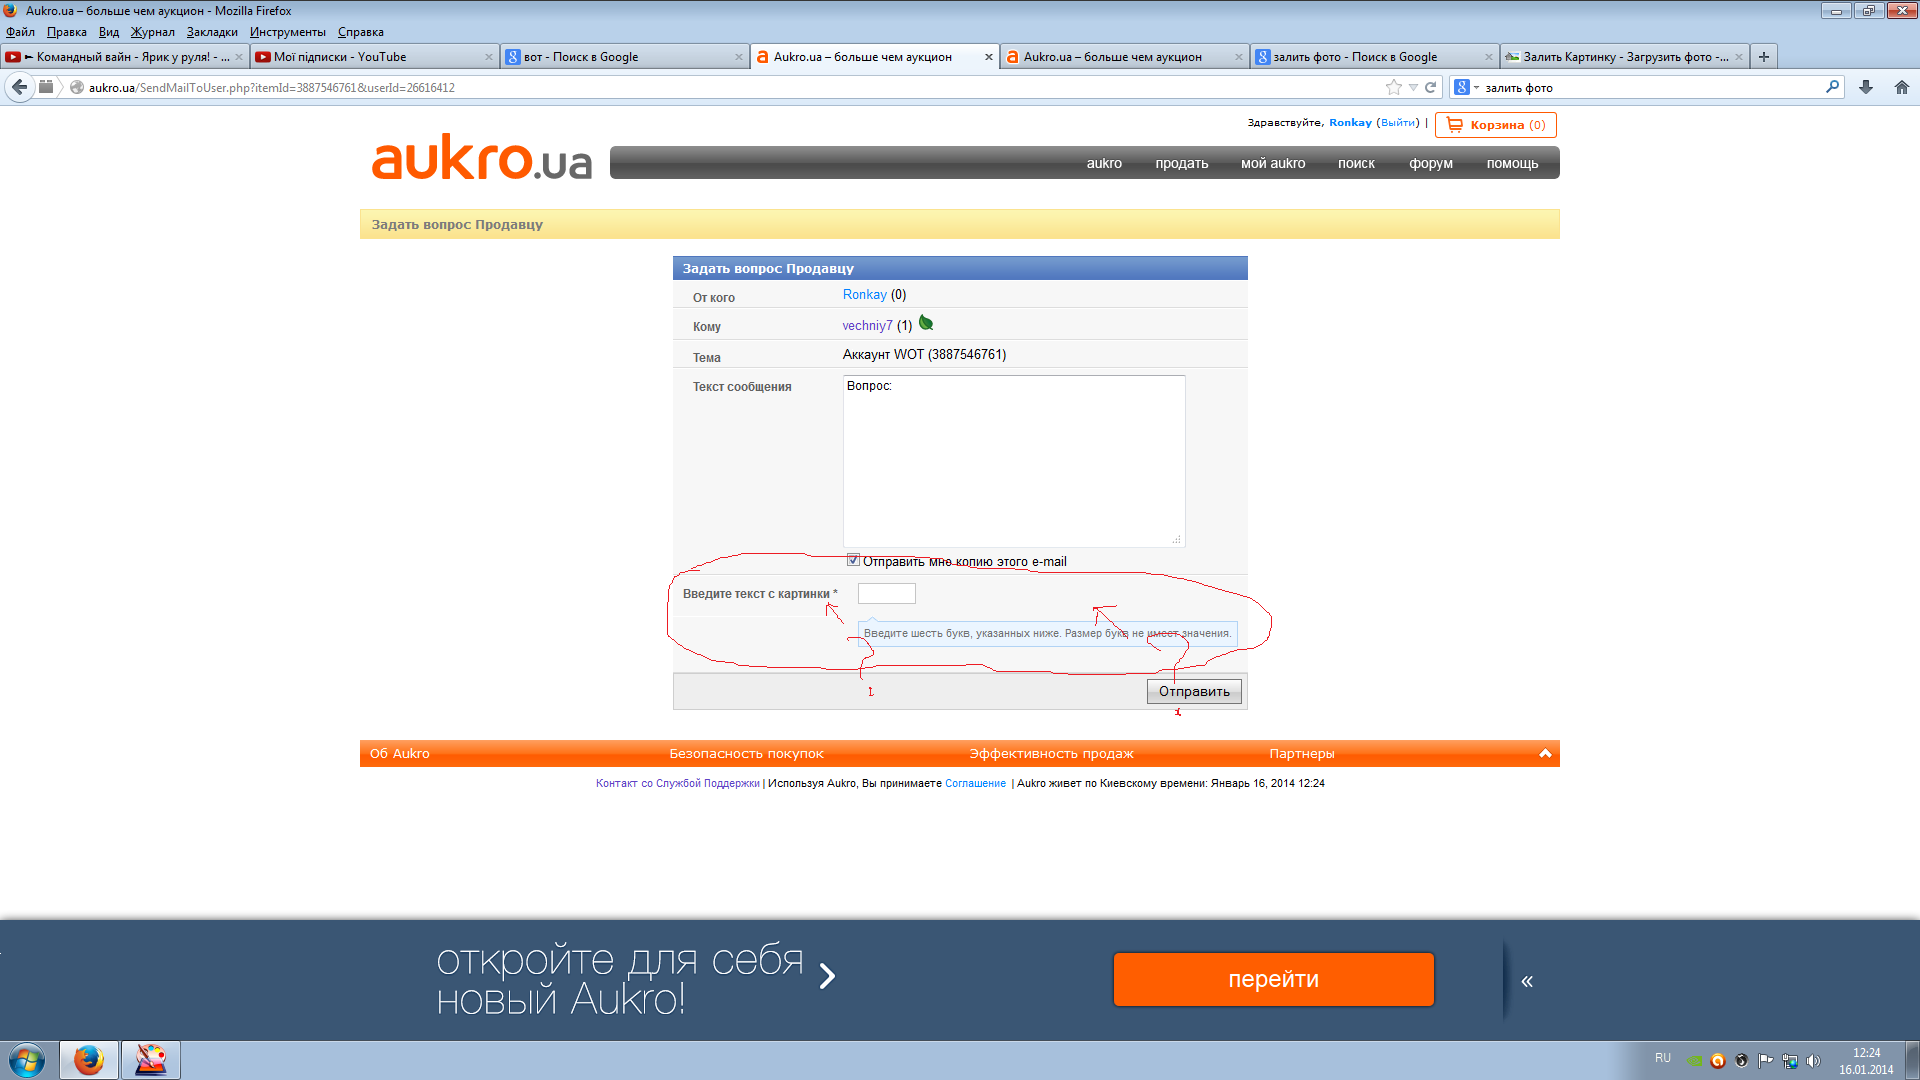Screen dimensions: 1920x1080
Task: Open the history folder icon beside back button
Action: click(x=46, y=87)
